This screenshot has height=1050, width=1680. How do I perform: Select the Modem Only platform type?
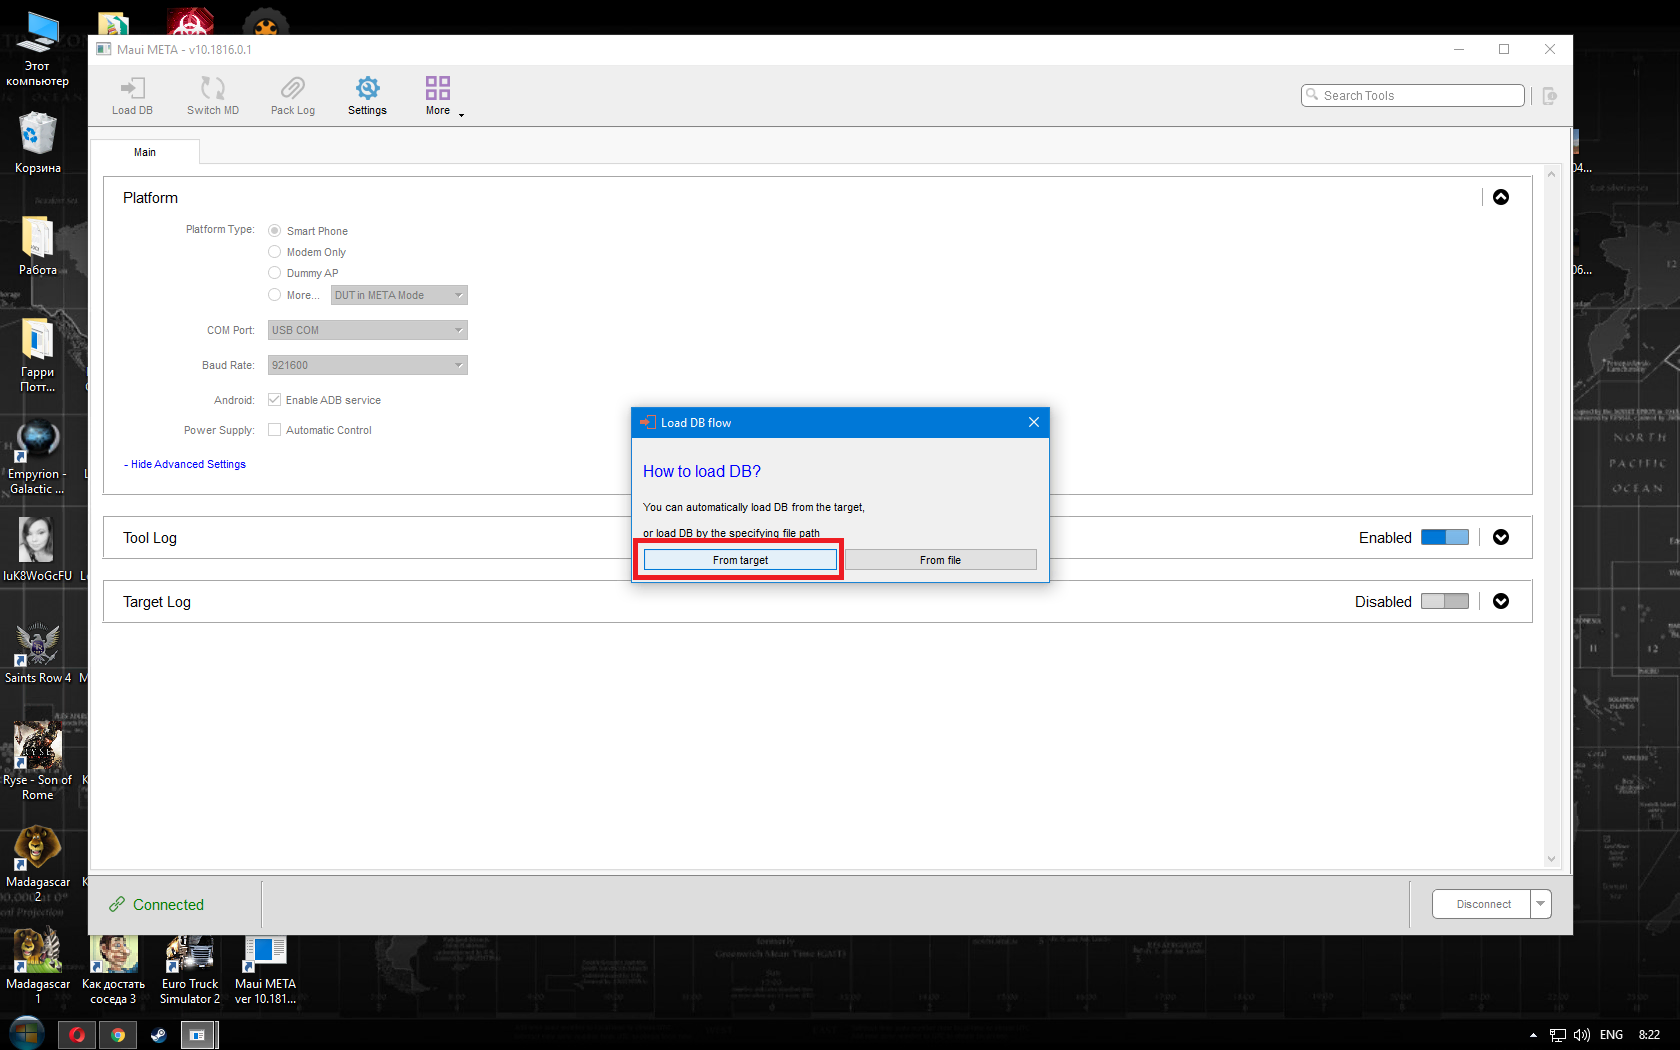[274, 252]
